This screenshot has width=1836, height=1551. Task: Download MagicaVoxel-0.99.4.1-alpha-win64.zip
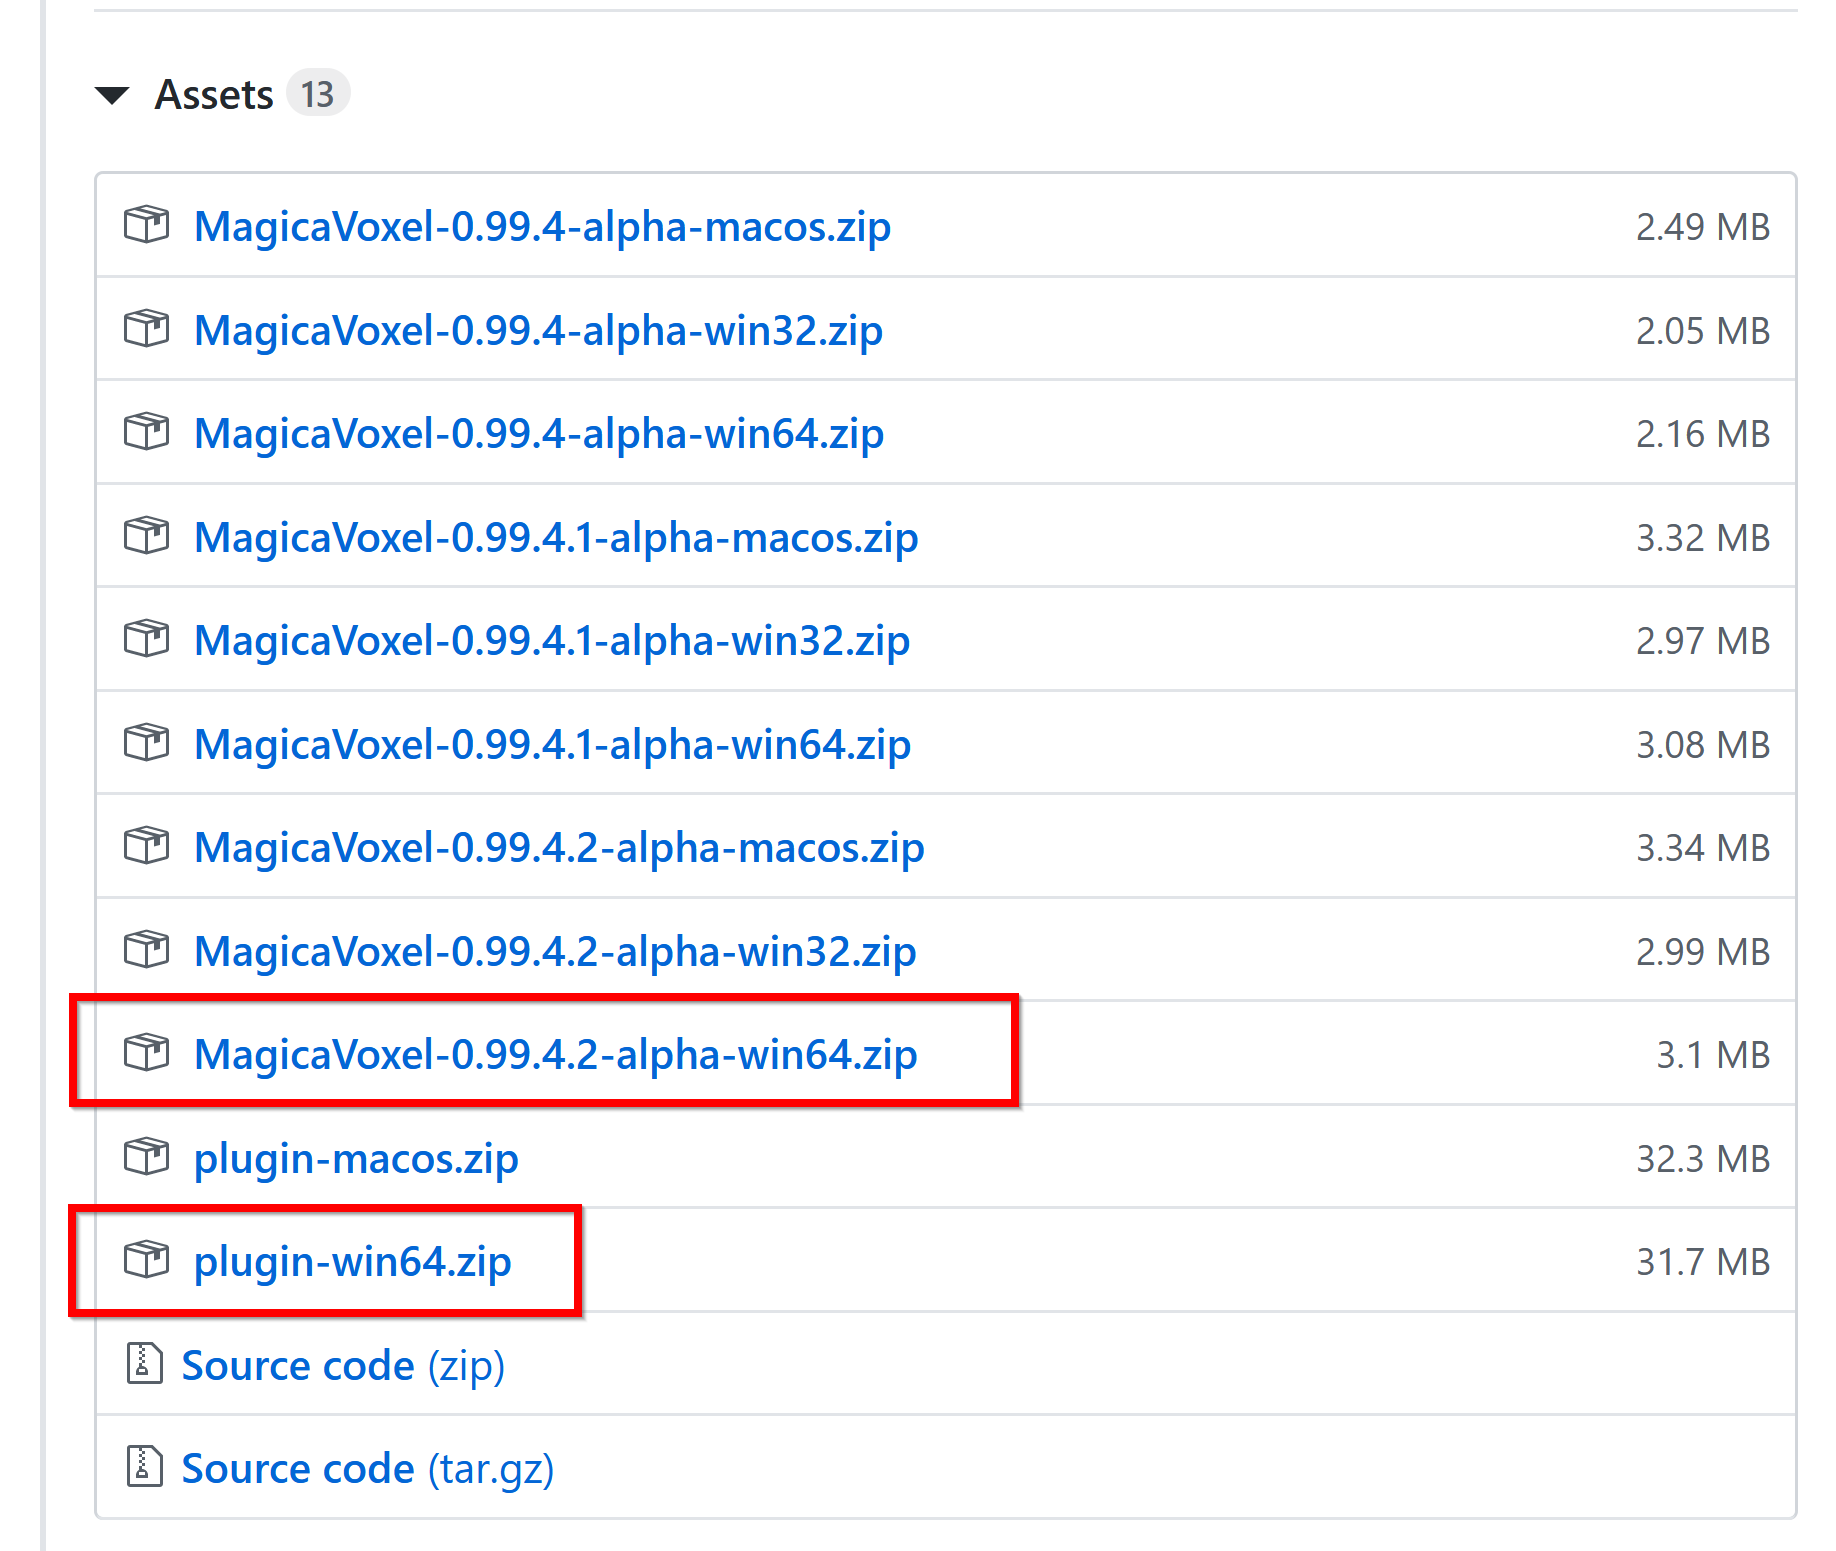tap(553, 745)
